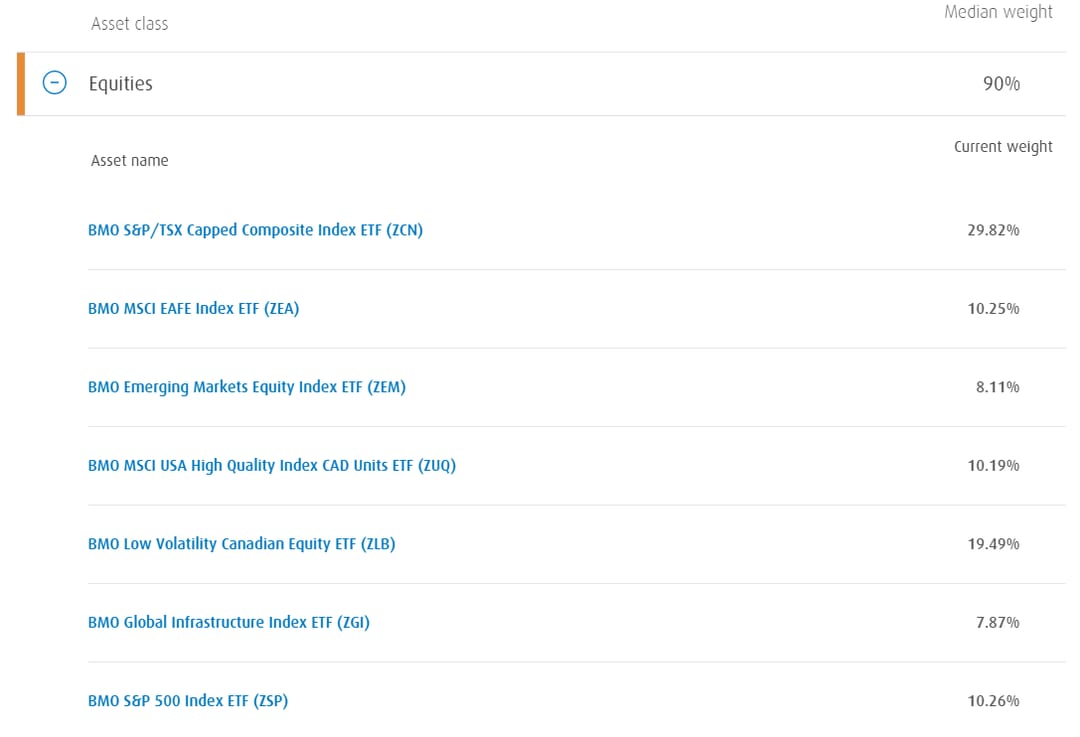Viewport: 1080px width, 737px height.
Task: Open BMO Low Volatility Canadian Equity ETF (ZLB)
Action: (x=242, y=544)
